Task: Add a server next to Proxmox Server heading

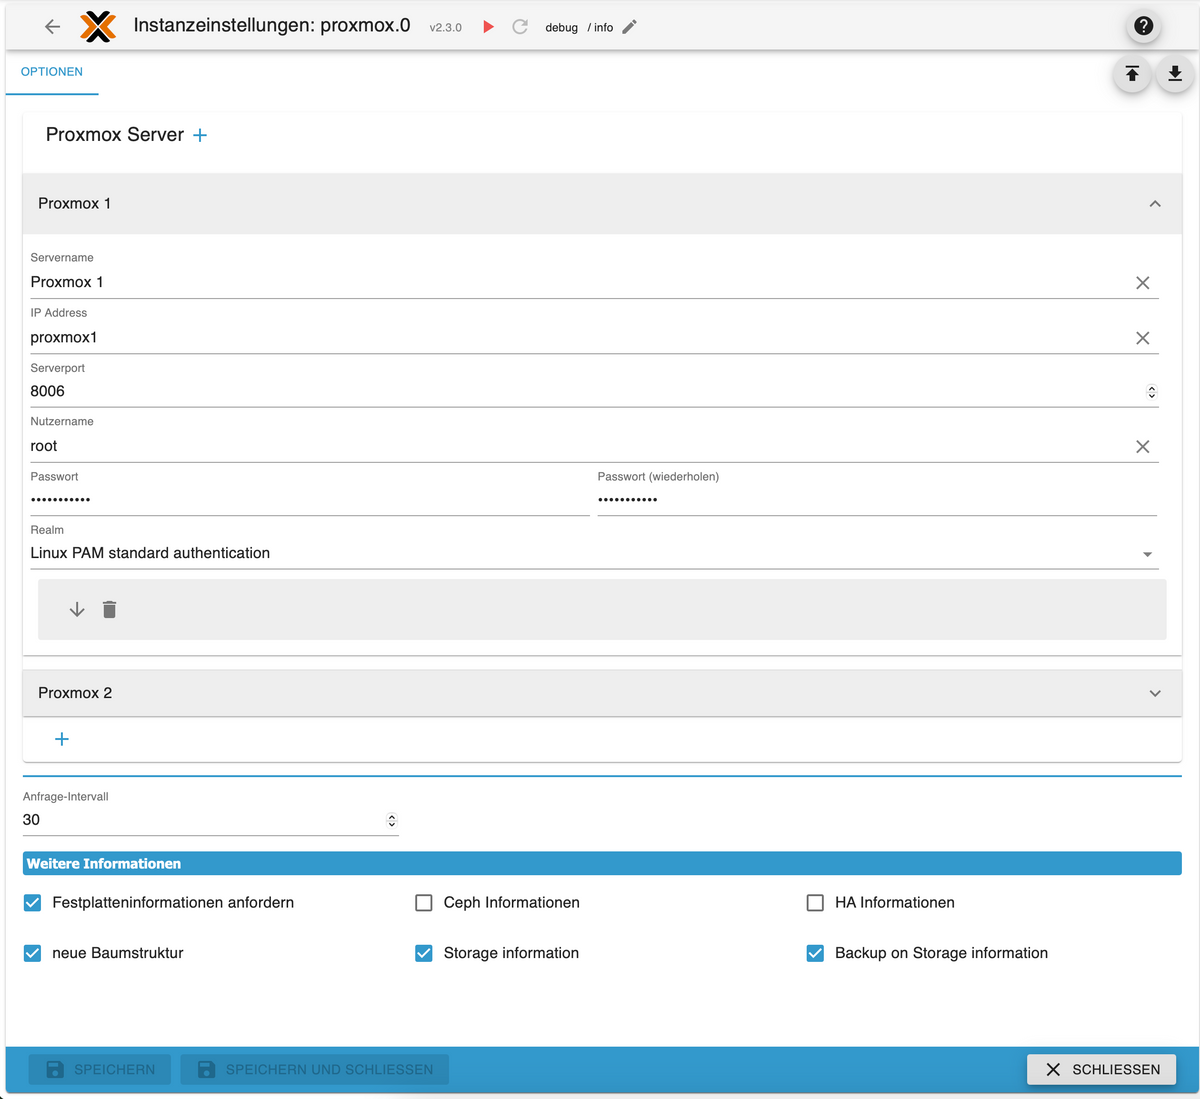Action: coord(200,135)
